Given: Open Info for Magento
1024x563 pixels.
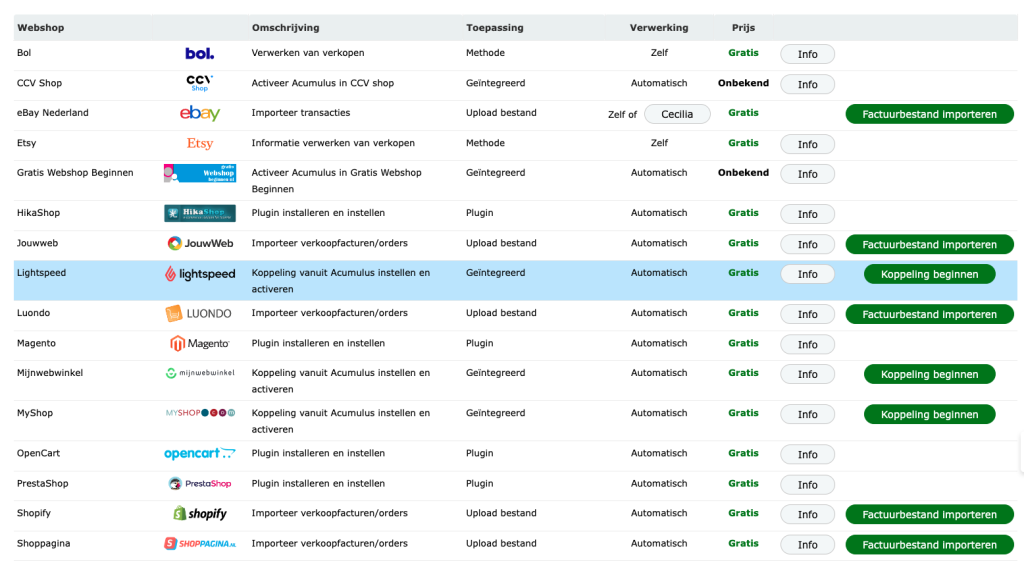Looking at the screenshot, I should 807,344.
